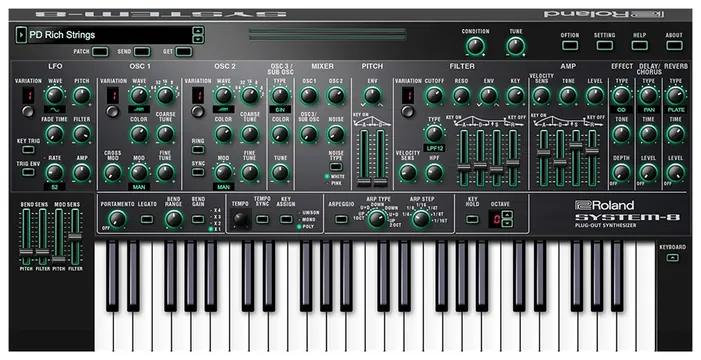
Task: Change the FILTER VARIATION with its round button
Action: tap(407, 112)
